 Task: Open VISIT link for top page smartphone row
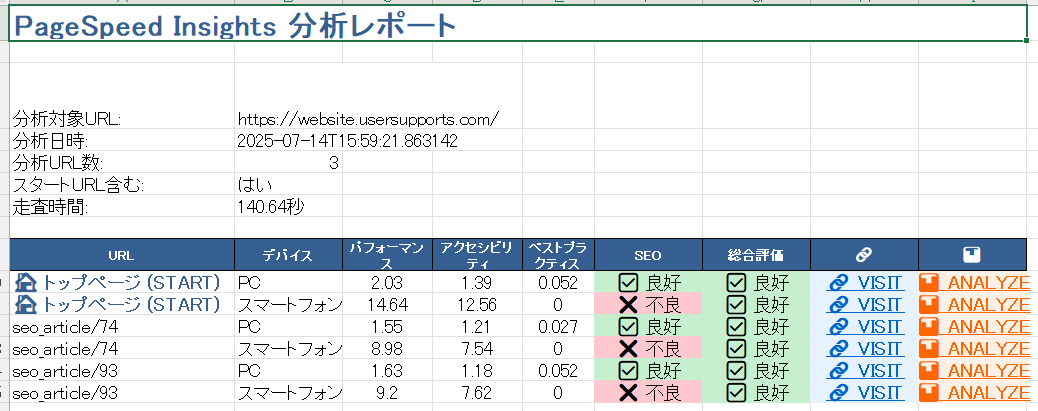[x=880, y=304]
